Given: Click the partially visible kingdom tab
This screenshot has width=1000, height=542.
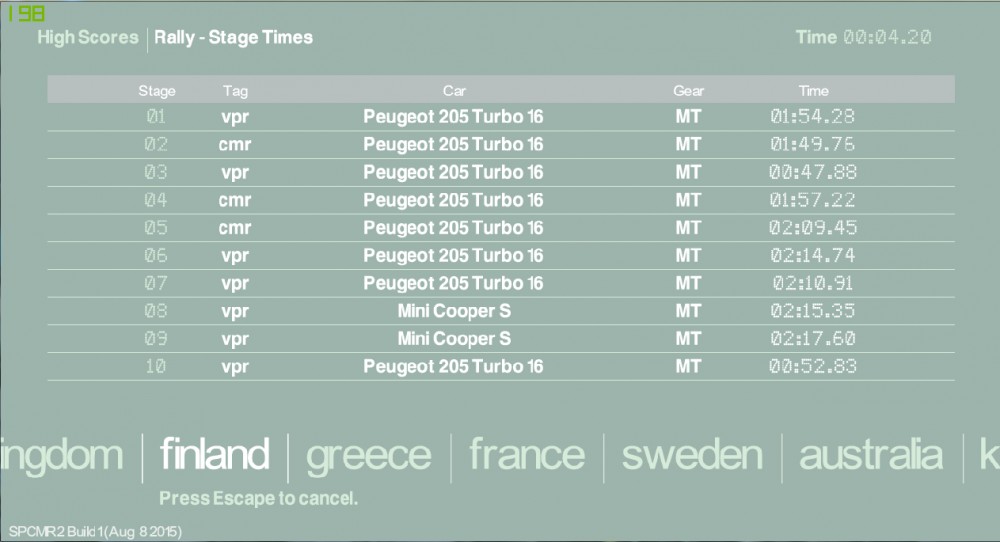Looking at the screenshot, I should point(62,455).
